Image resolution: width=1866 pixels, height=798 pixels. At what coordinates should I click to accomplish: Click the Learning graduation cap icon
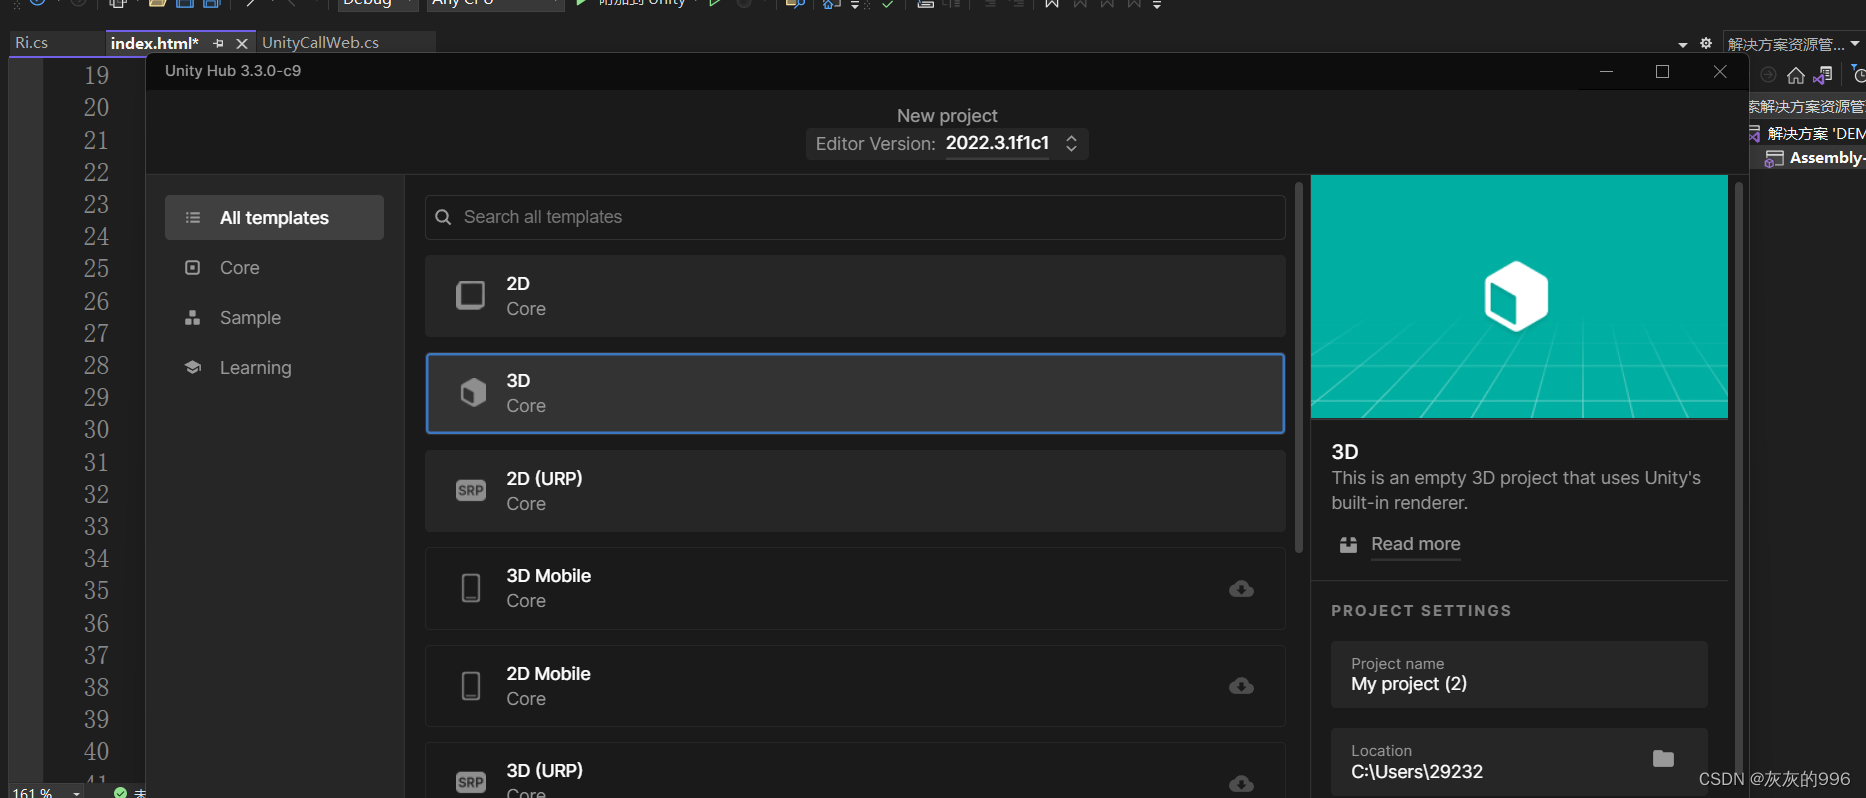point(193,367)
